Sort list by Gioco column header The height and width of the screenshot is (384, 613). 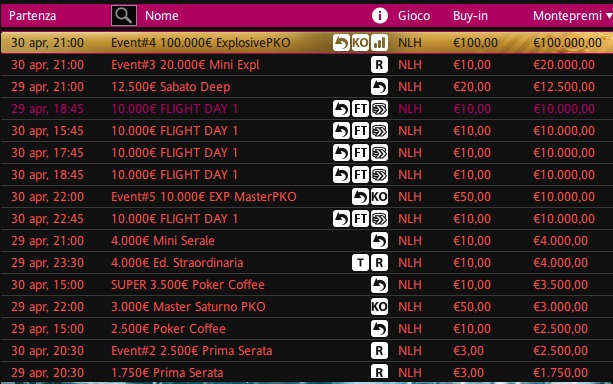(414, 16)
